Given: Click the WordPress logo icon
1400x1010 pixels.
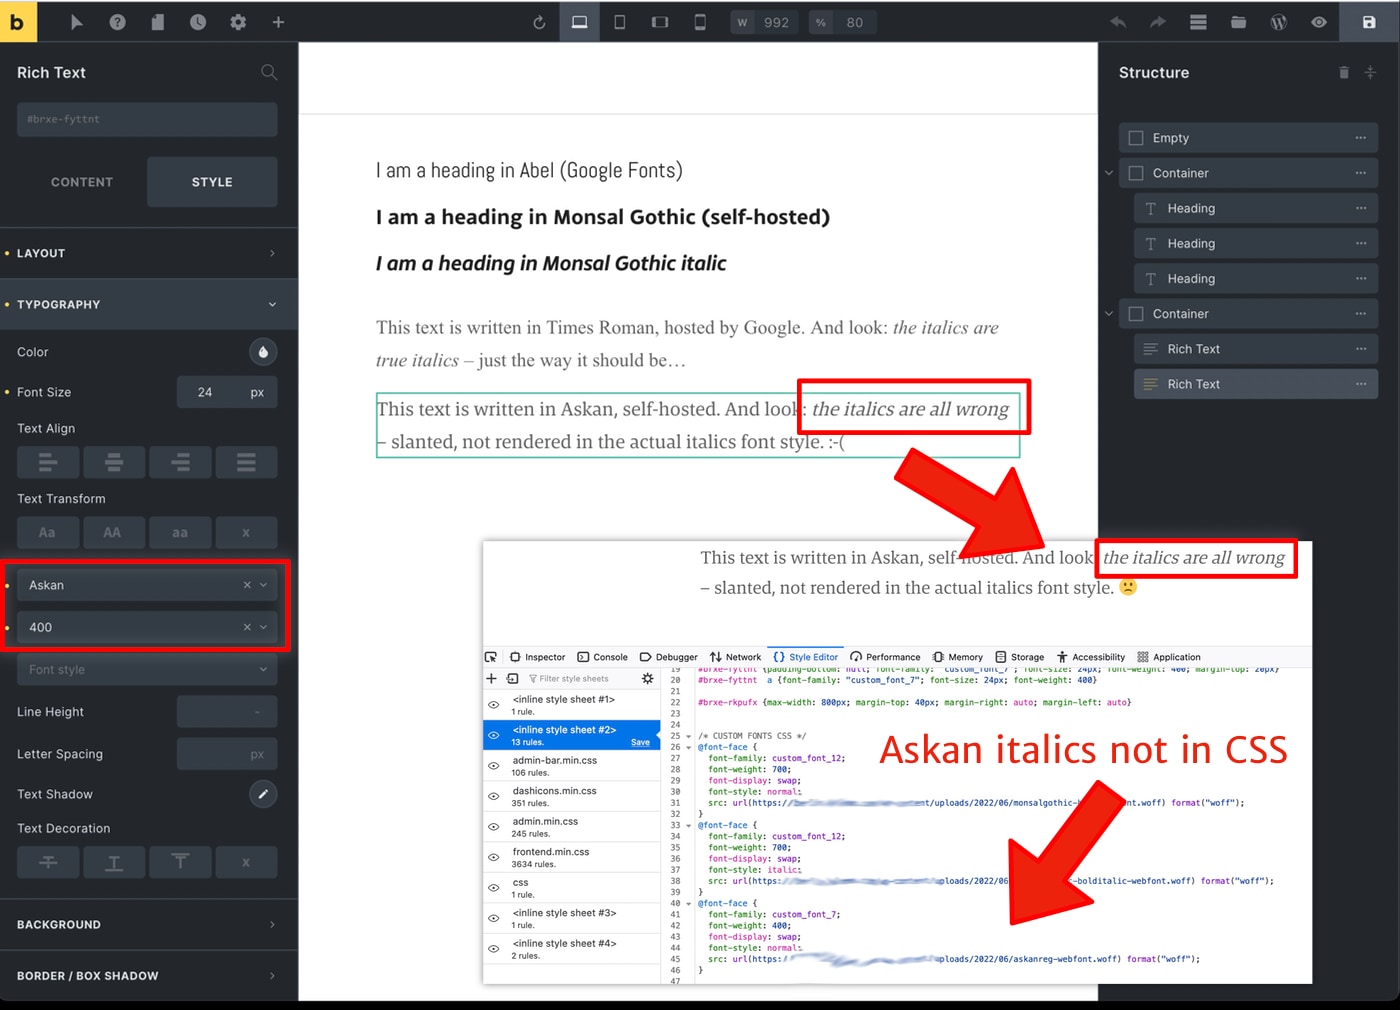Looking at the screenshot, I should click(1278, 22).
